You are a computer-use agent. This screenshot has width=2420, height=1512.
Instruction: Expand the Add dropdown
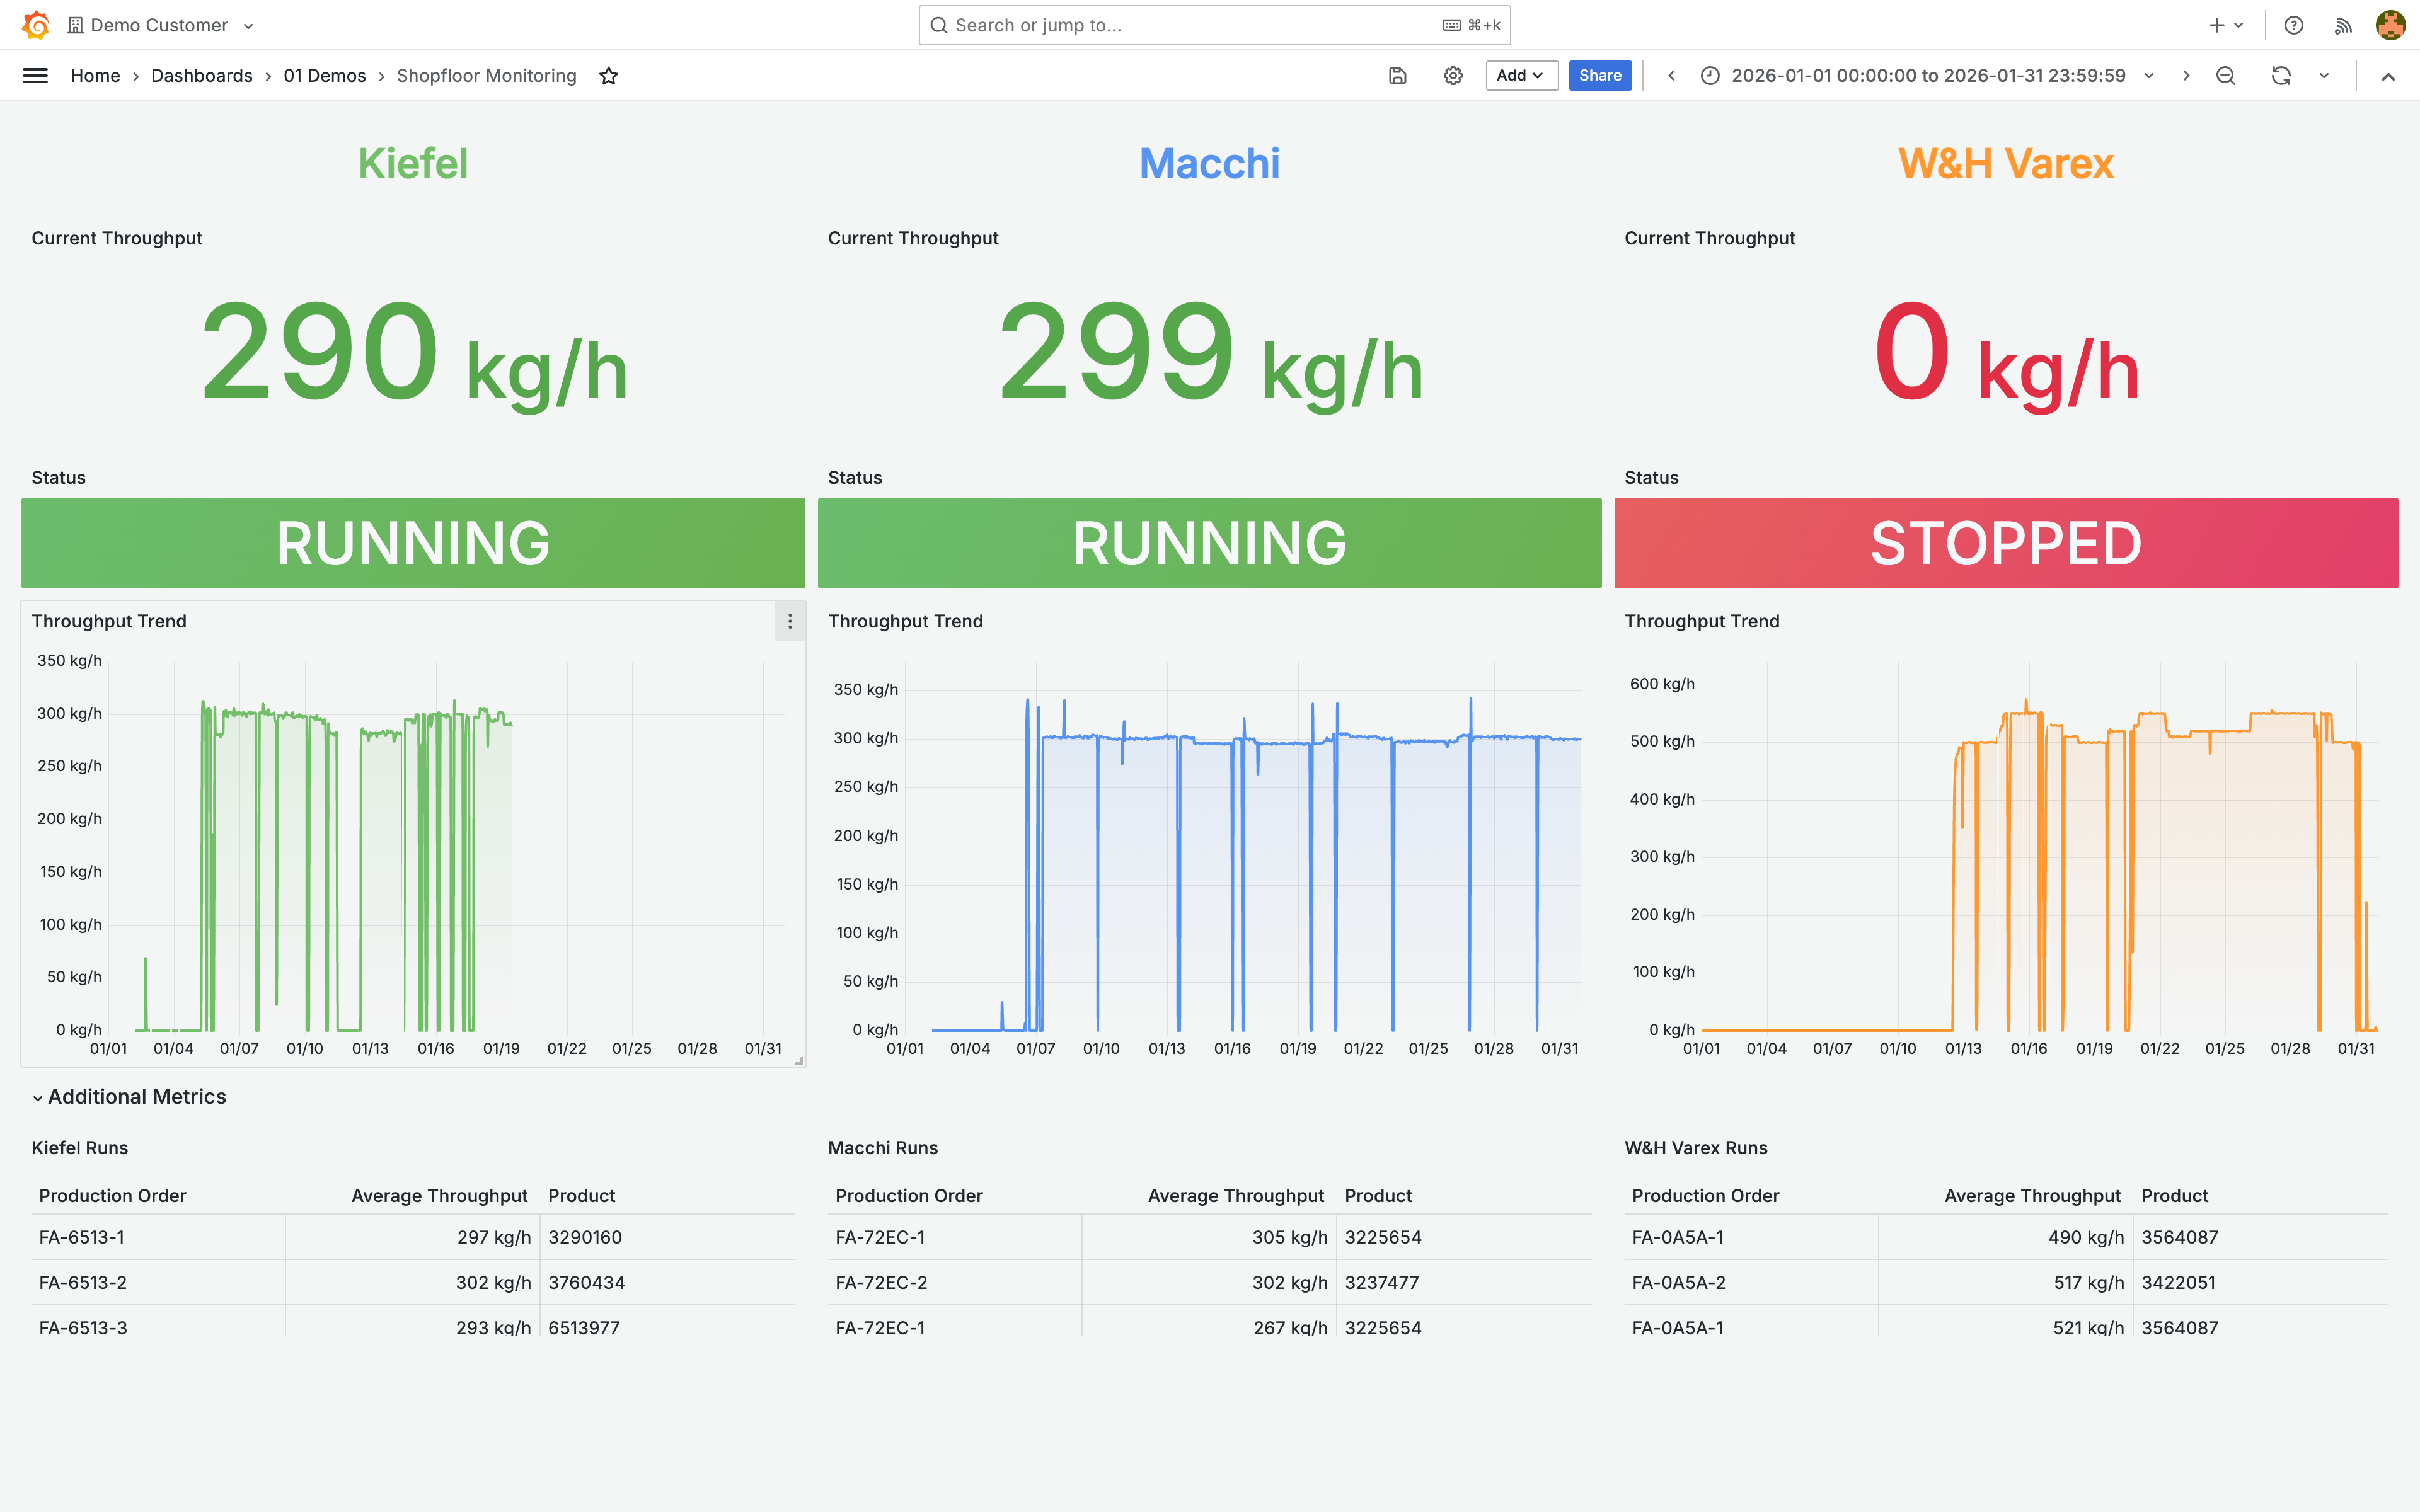click(1520, 76)
